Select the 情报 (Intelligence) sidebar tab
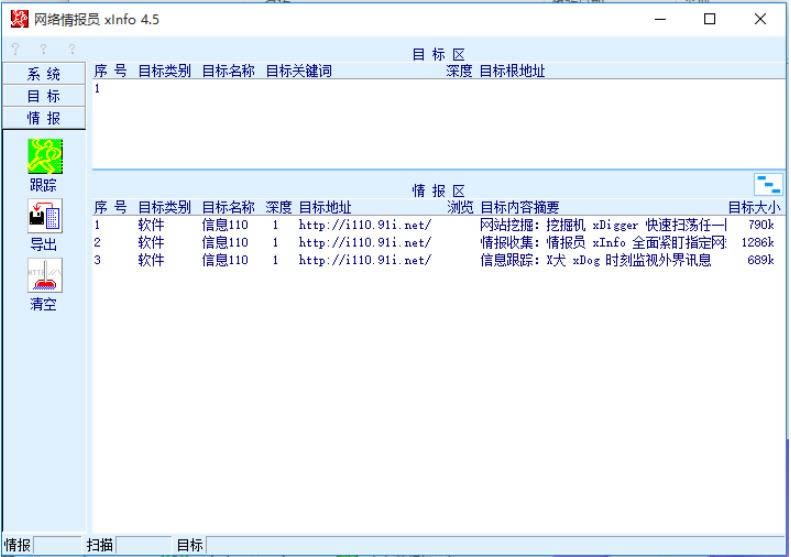 point(43,118)
